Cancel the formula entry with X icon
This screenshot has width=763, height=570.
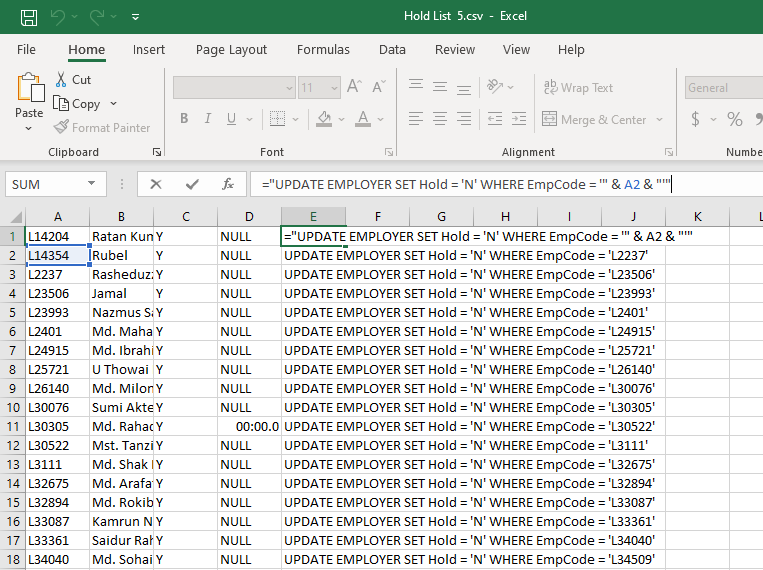coord(155,184)
